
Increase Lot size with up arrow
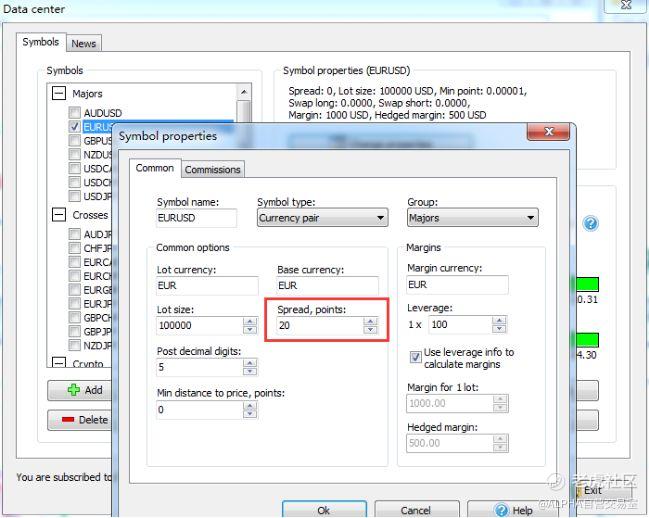[250, 321]
